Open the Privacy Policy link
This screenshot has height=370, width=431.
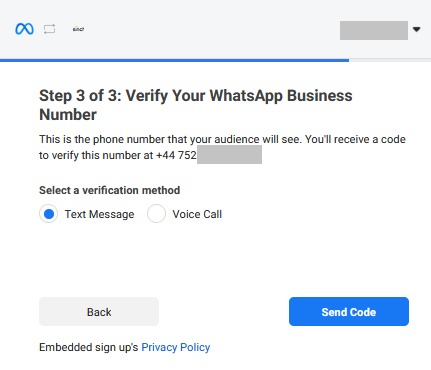click(176, 347)
